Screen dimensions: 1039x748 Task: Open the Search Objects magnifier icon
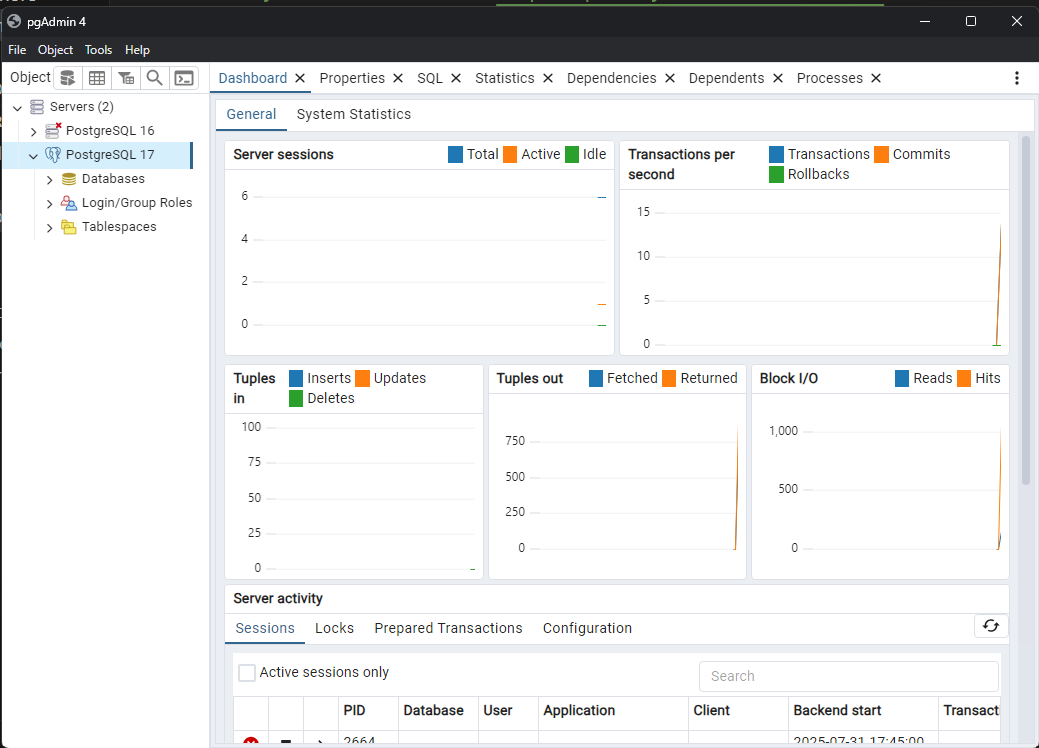pyautogui.click(x=154, y=78)
